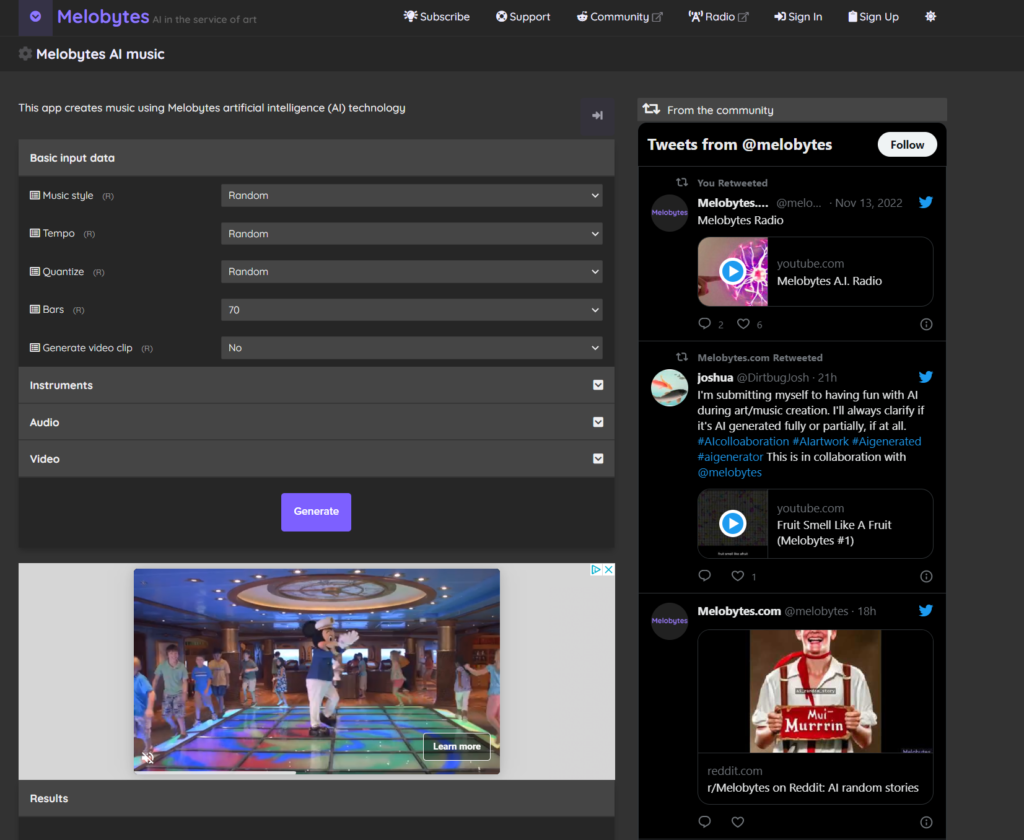Open the #AIcolloaboration hashtag
Viewport: 1024px width, 840px height.
(743, 442)
